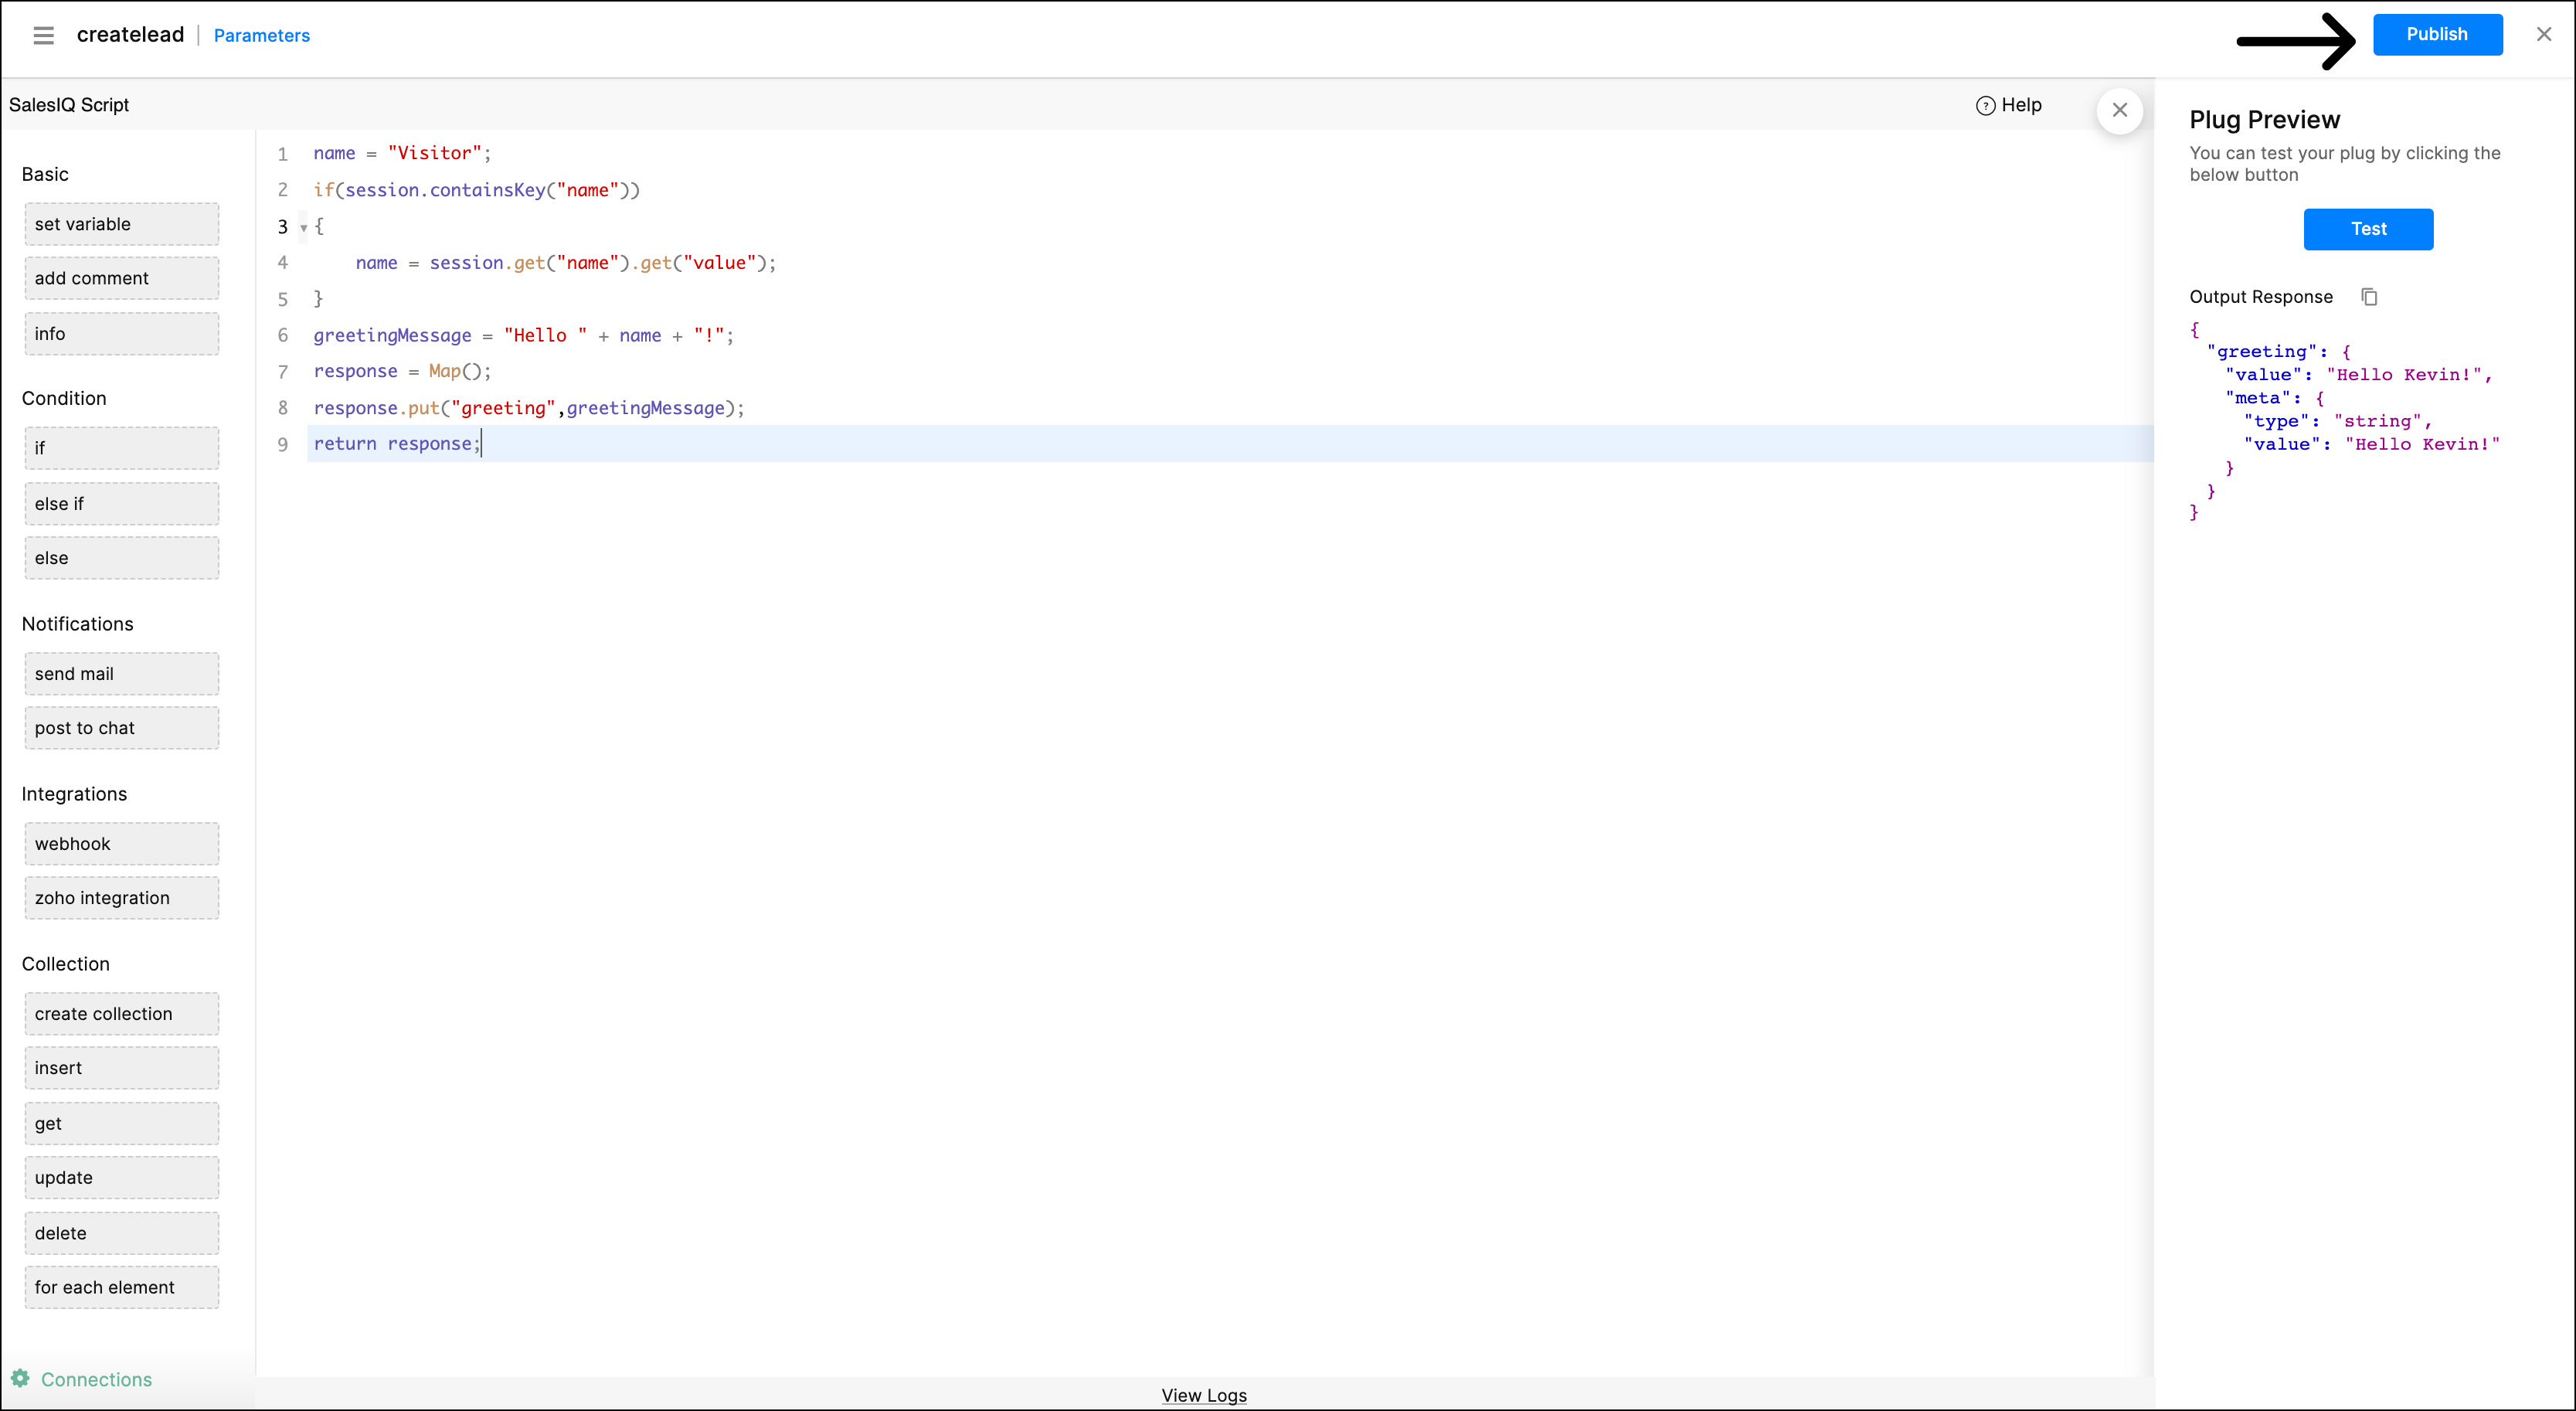Open the Parameters link
This screenshot has width=2576, height=1411.
[x=262, y=36]
